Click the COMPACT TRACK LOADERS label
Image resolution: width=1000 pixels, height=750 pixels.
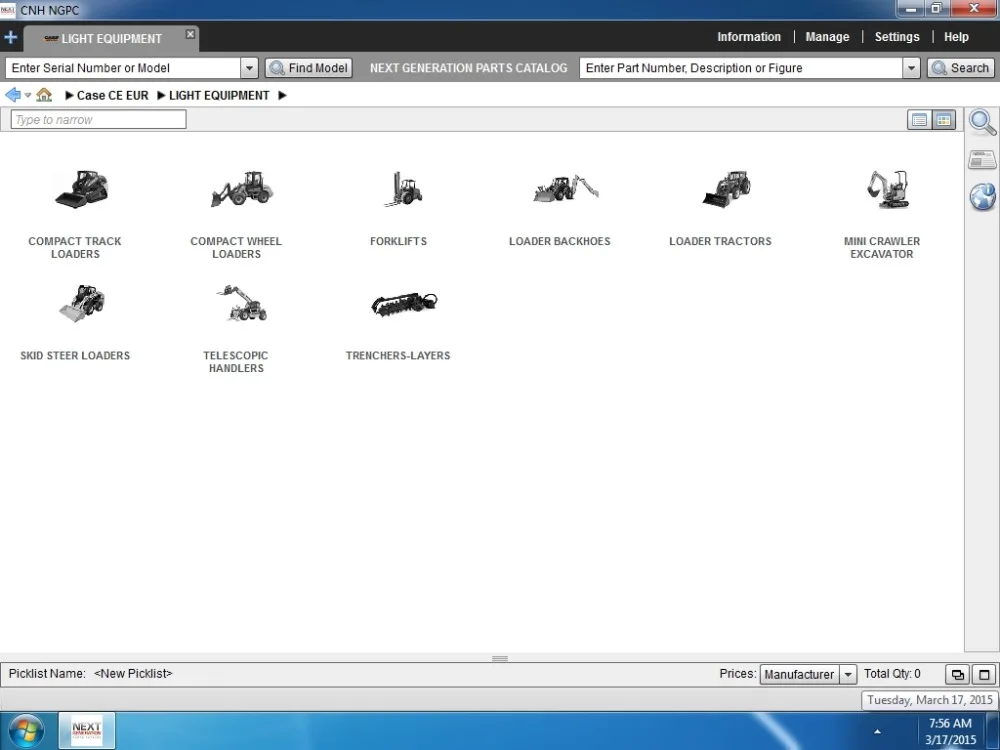point(75,247)
